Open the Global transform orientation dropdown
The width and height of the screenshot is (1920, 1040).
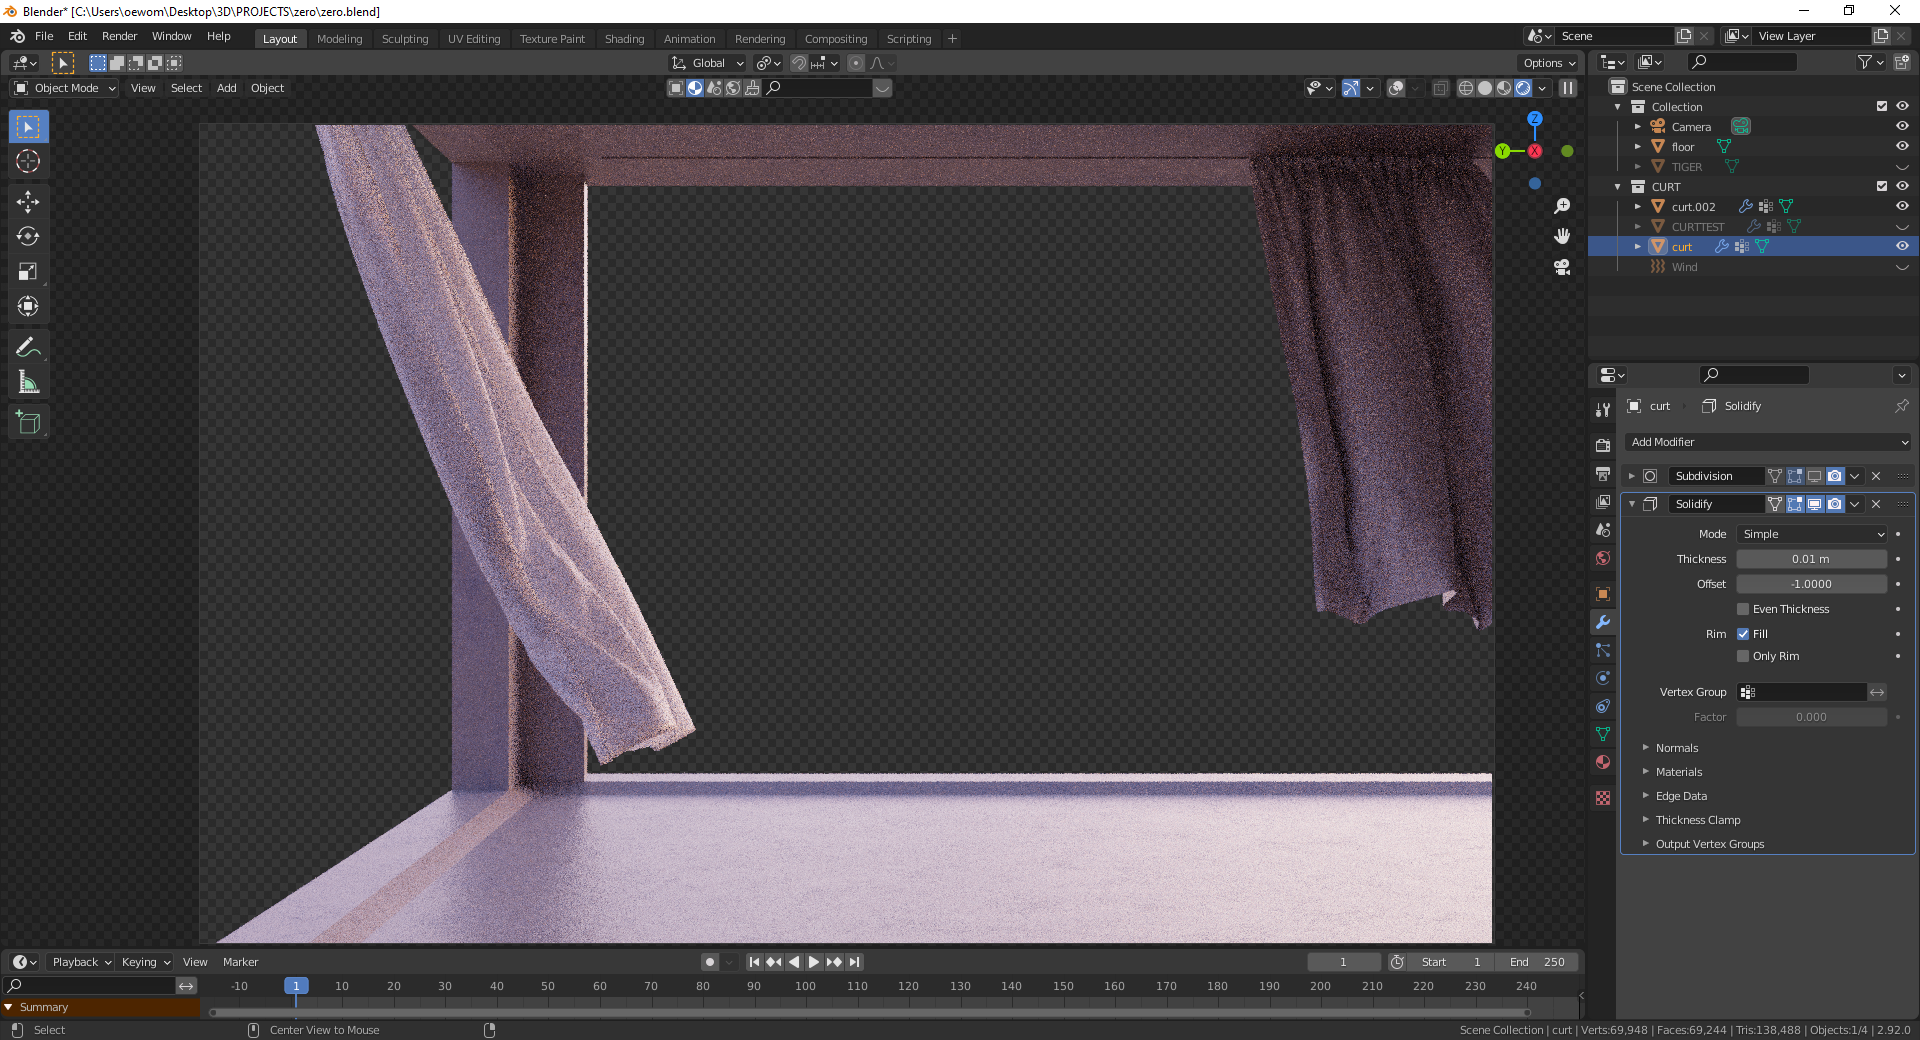708,63
